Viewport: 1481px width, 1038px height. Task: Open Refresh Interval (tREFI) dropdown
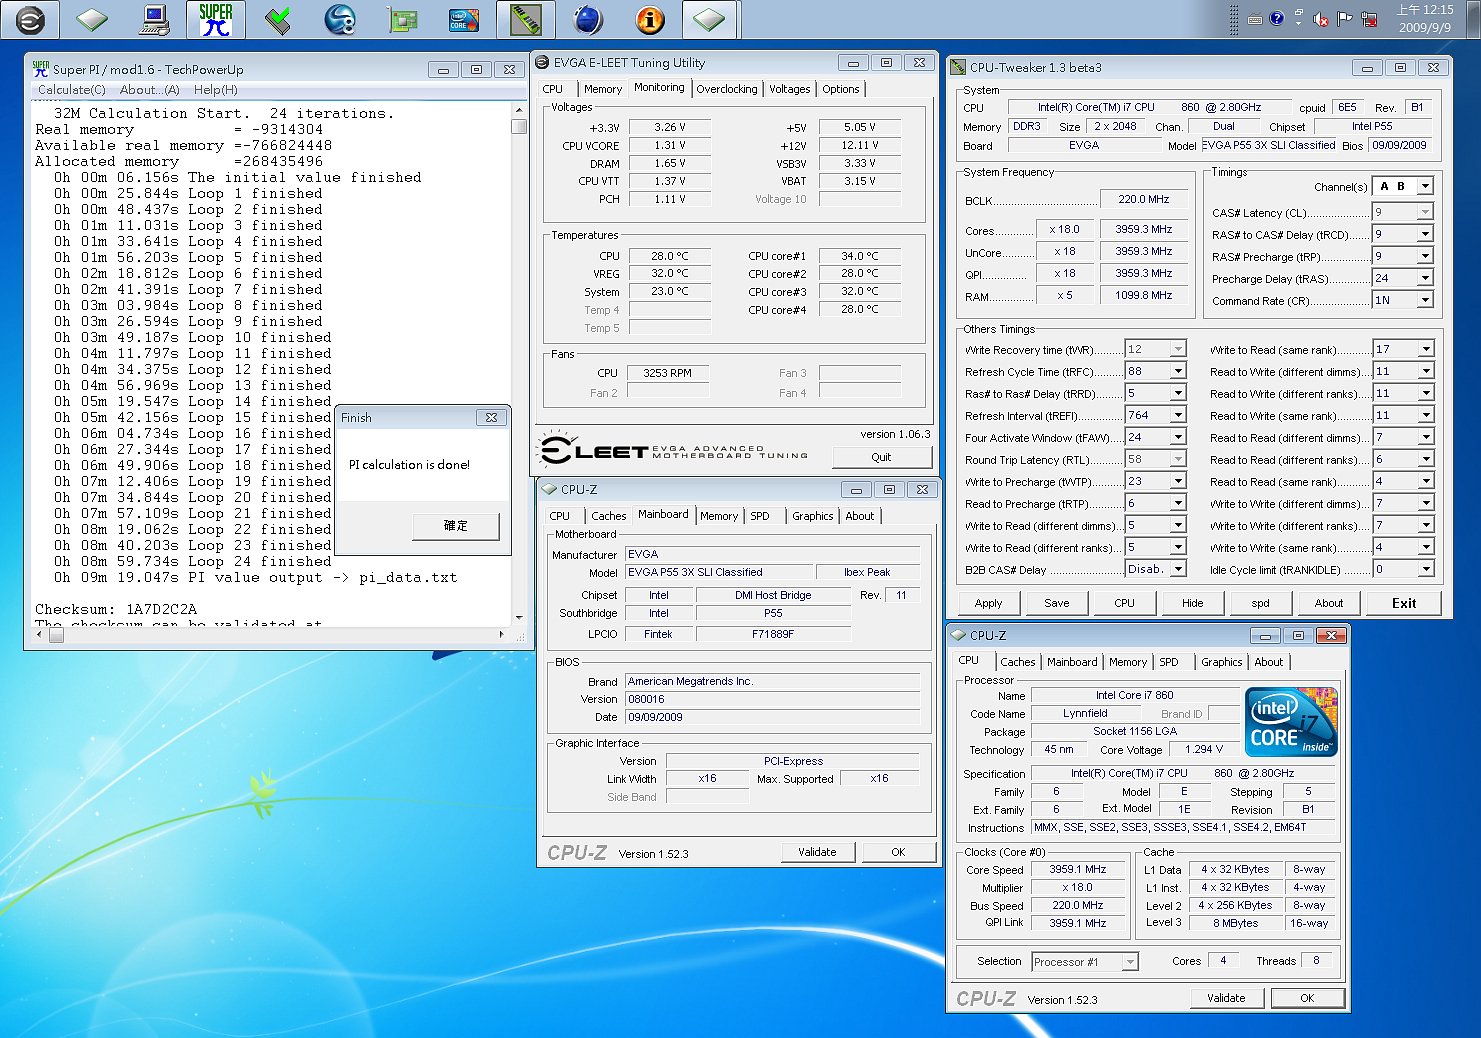1178,415
